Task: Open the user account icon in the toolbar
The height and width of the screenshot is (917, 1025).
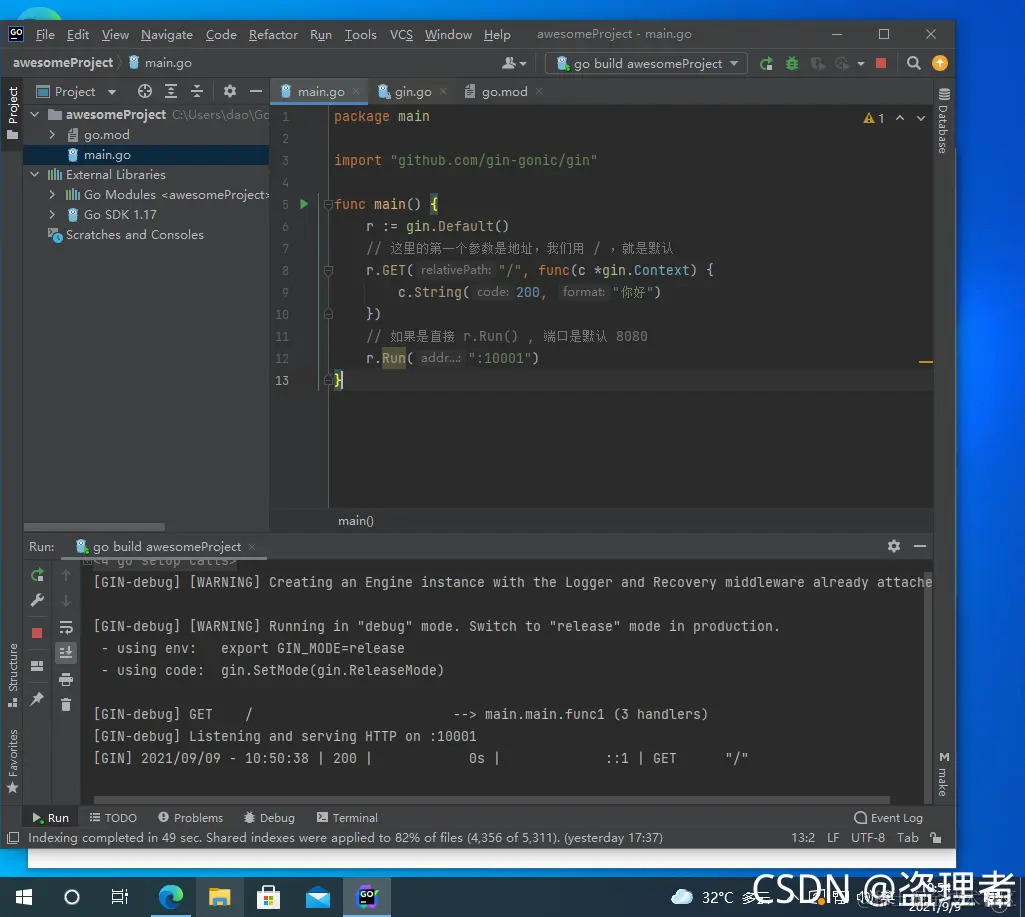Action: (514, 63)
